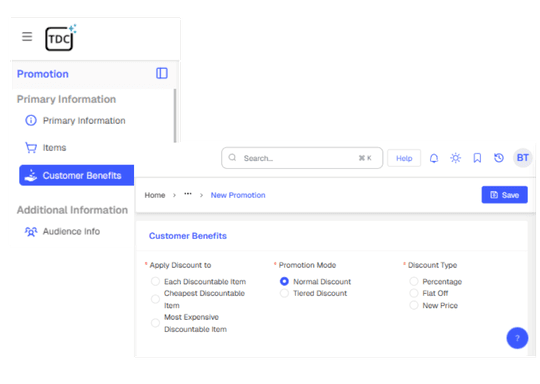This screenshot has width=540, height=384.
Task: Open history clock icon
Action: pos(499,158)
